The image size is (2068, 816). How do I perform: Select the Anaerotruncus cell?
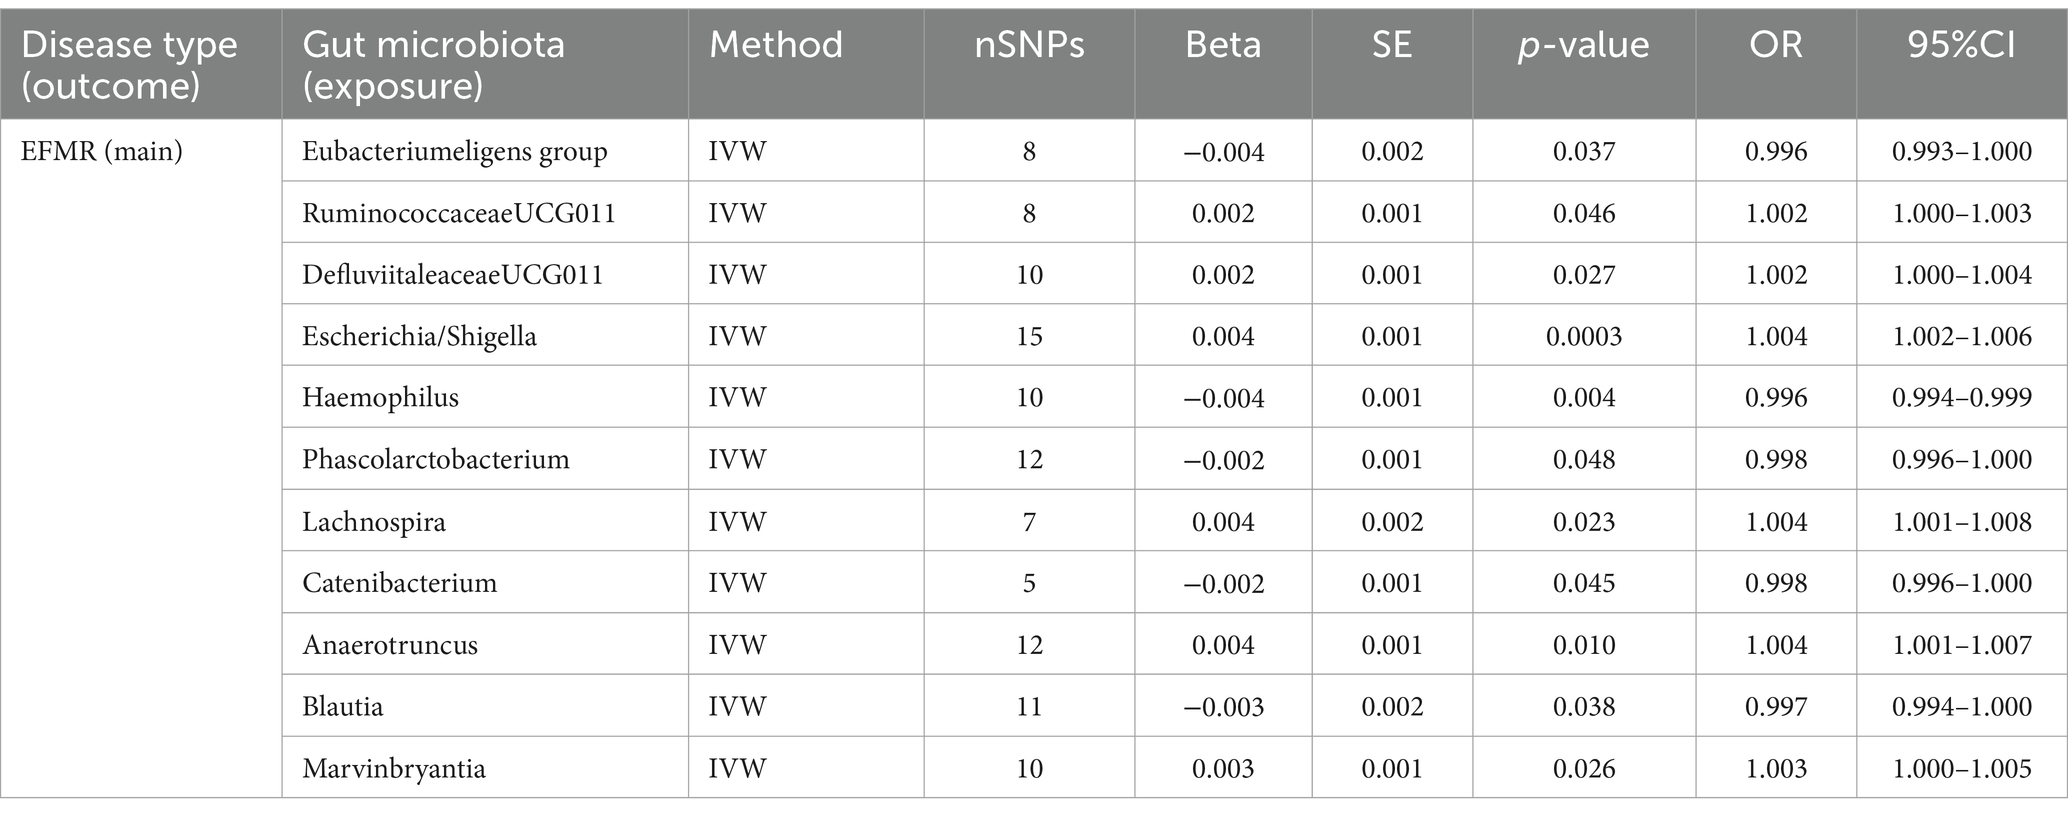tap(390, 645)
